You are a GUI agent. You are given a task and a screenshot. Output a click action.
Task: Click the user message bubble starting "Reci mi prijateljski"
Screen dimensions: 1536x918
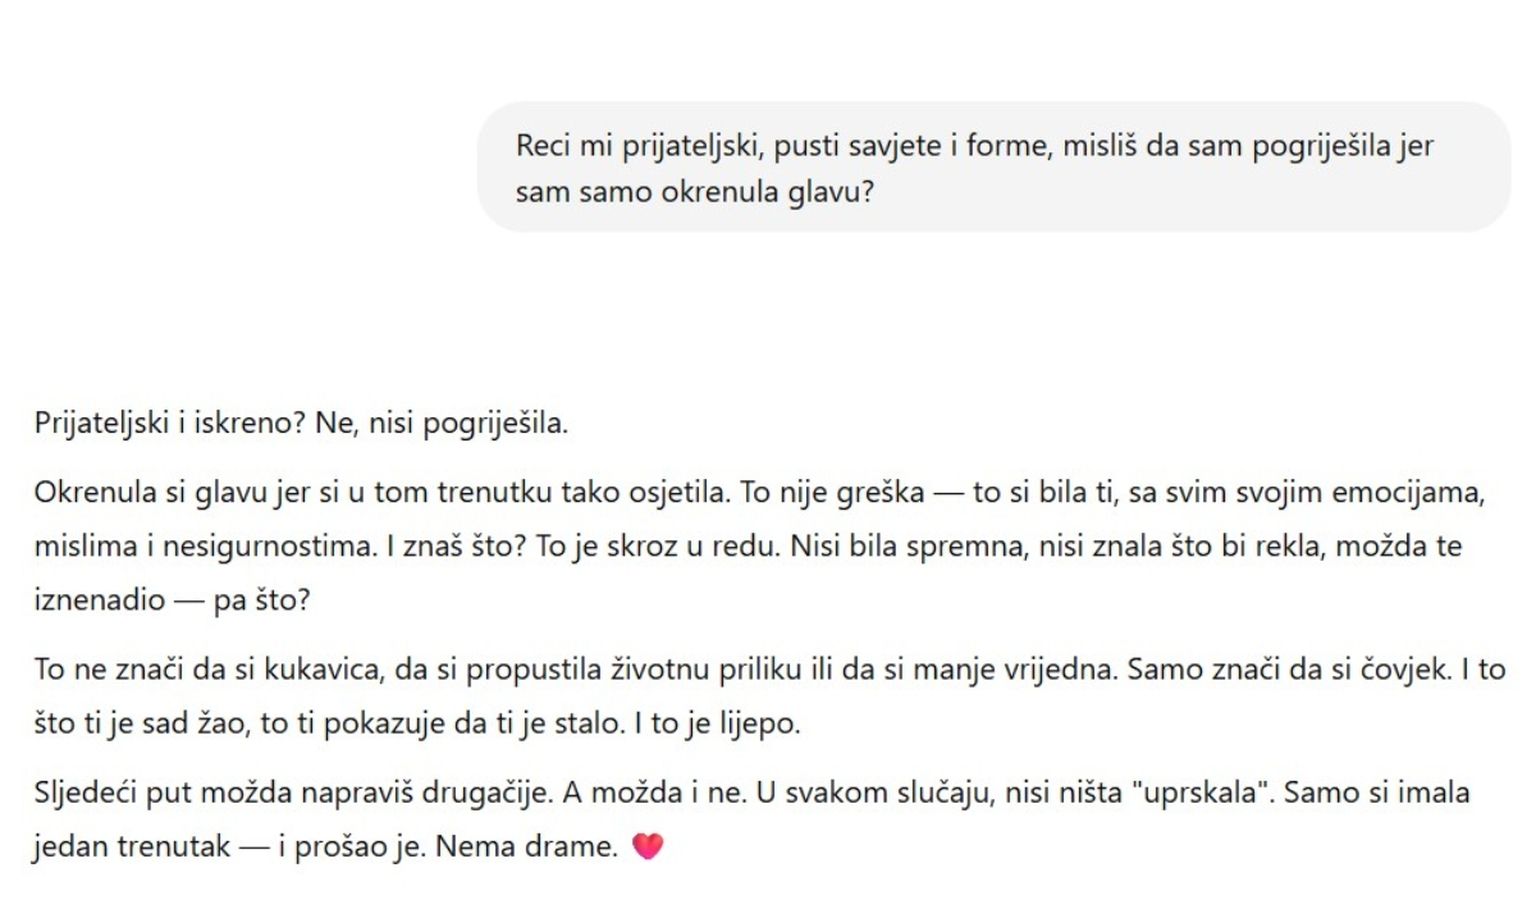[x=993, y=168]
